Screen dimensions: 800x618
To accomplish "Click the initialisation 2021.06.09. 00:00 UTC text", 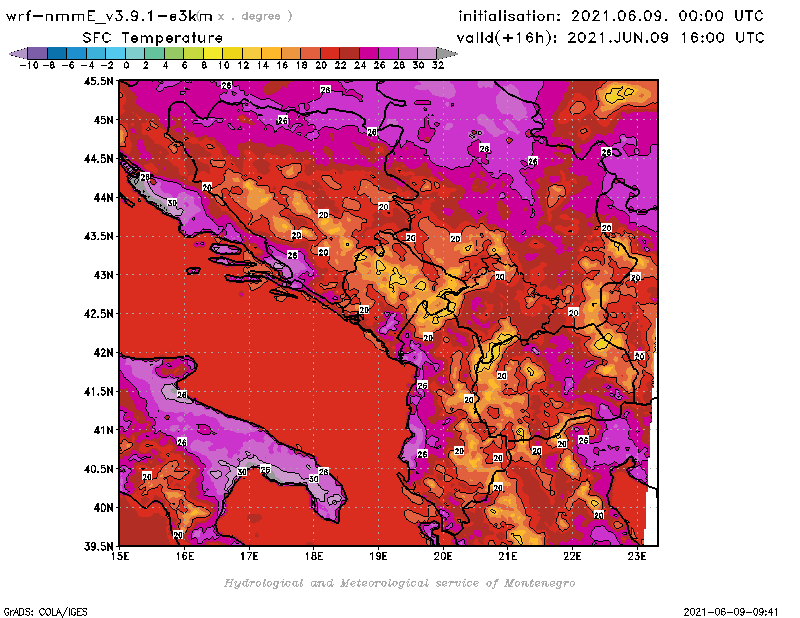I will pyautogui.click(x=611, y=16).
